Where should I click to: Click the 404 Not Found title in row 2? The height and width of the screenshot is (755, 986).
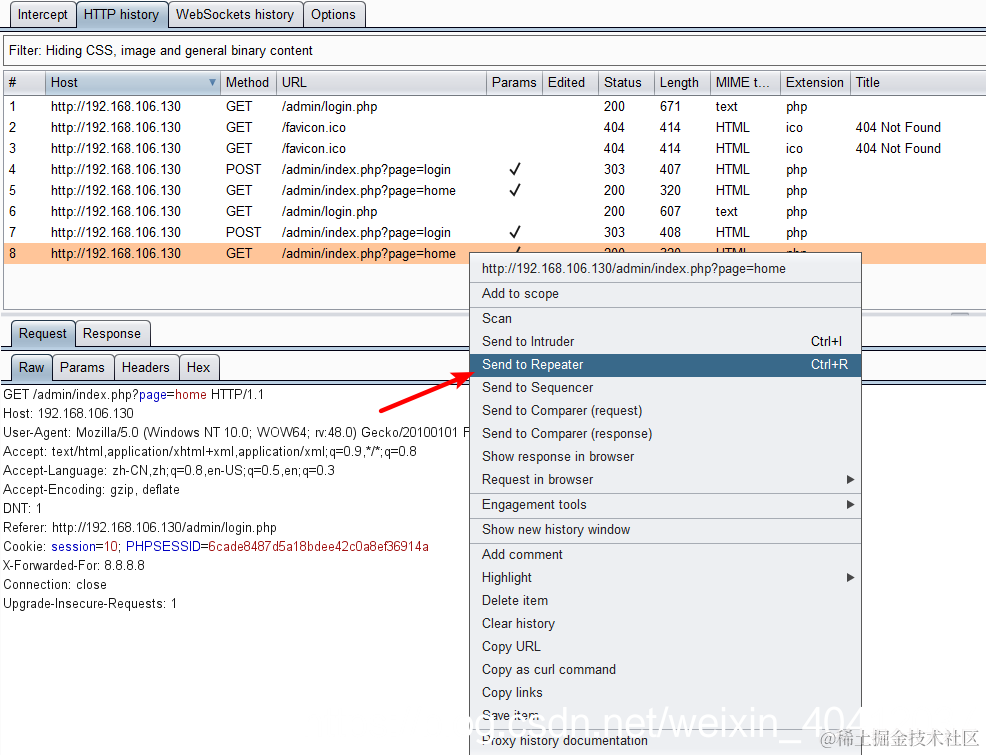898,128
